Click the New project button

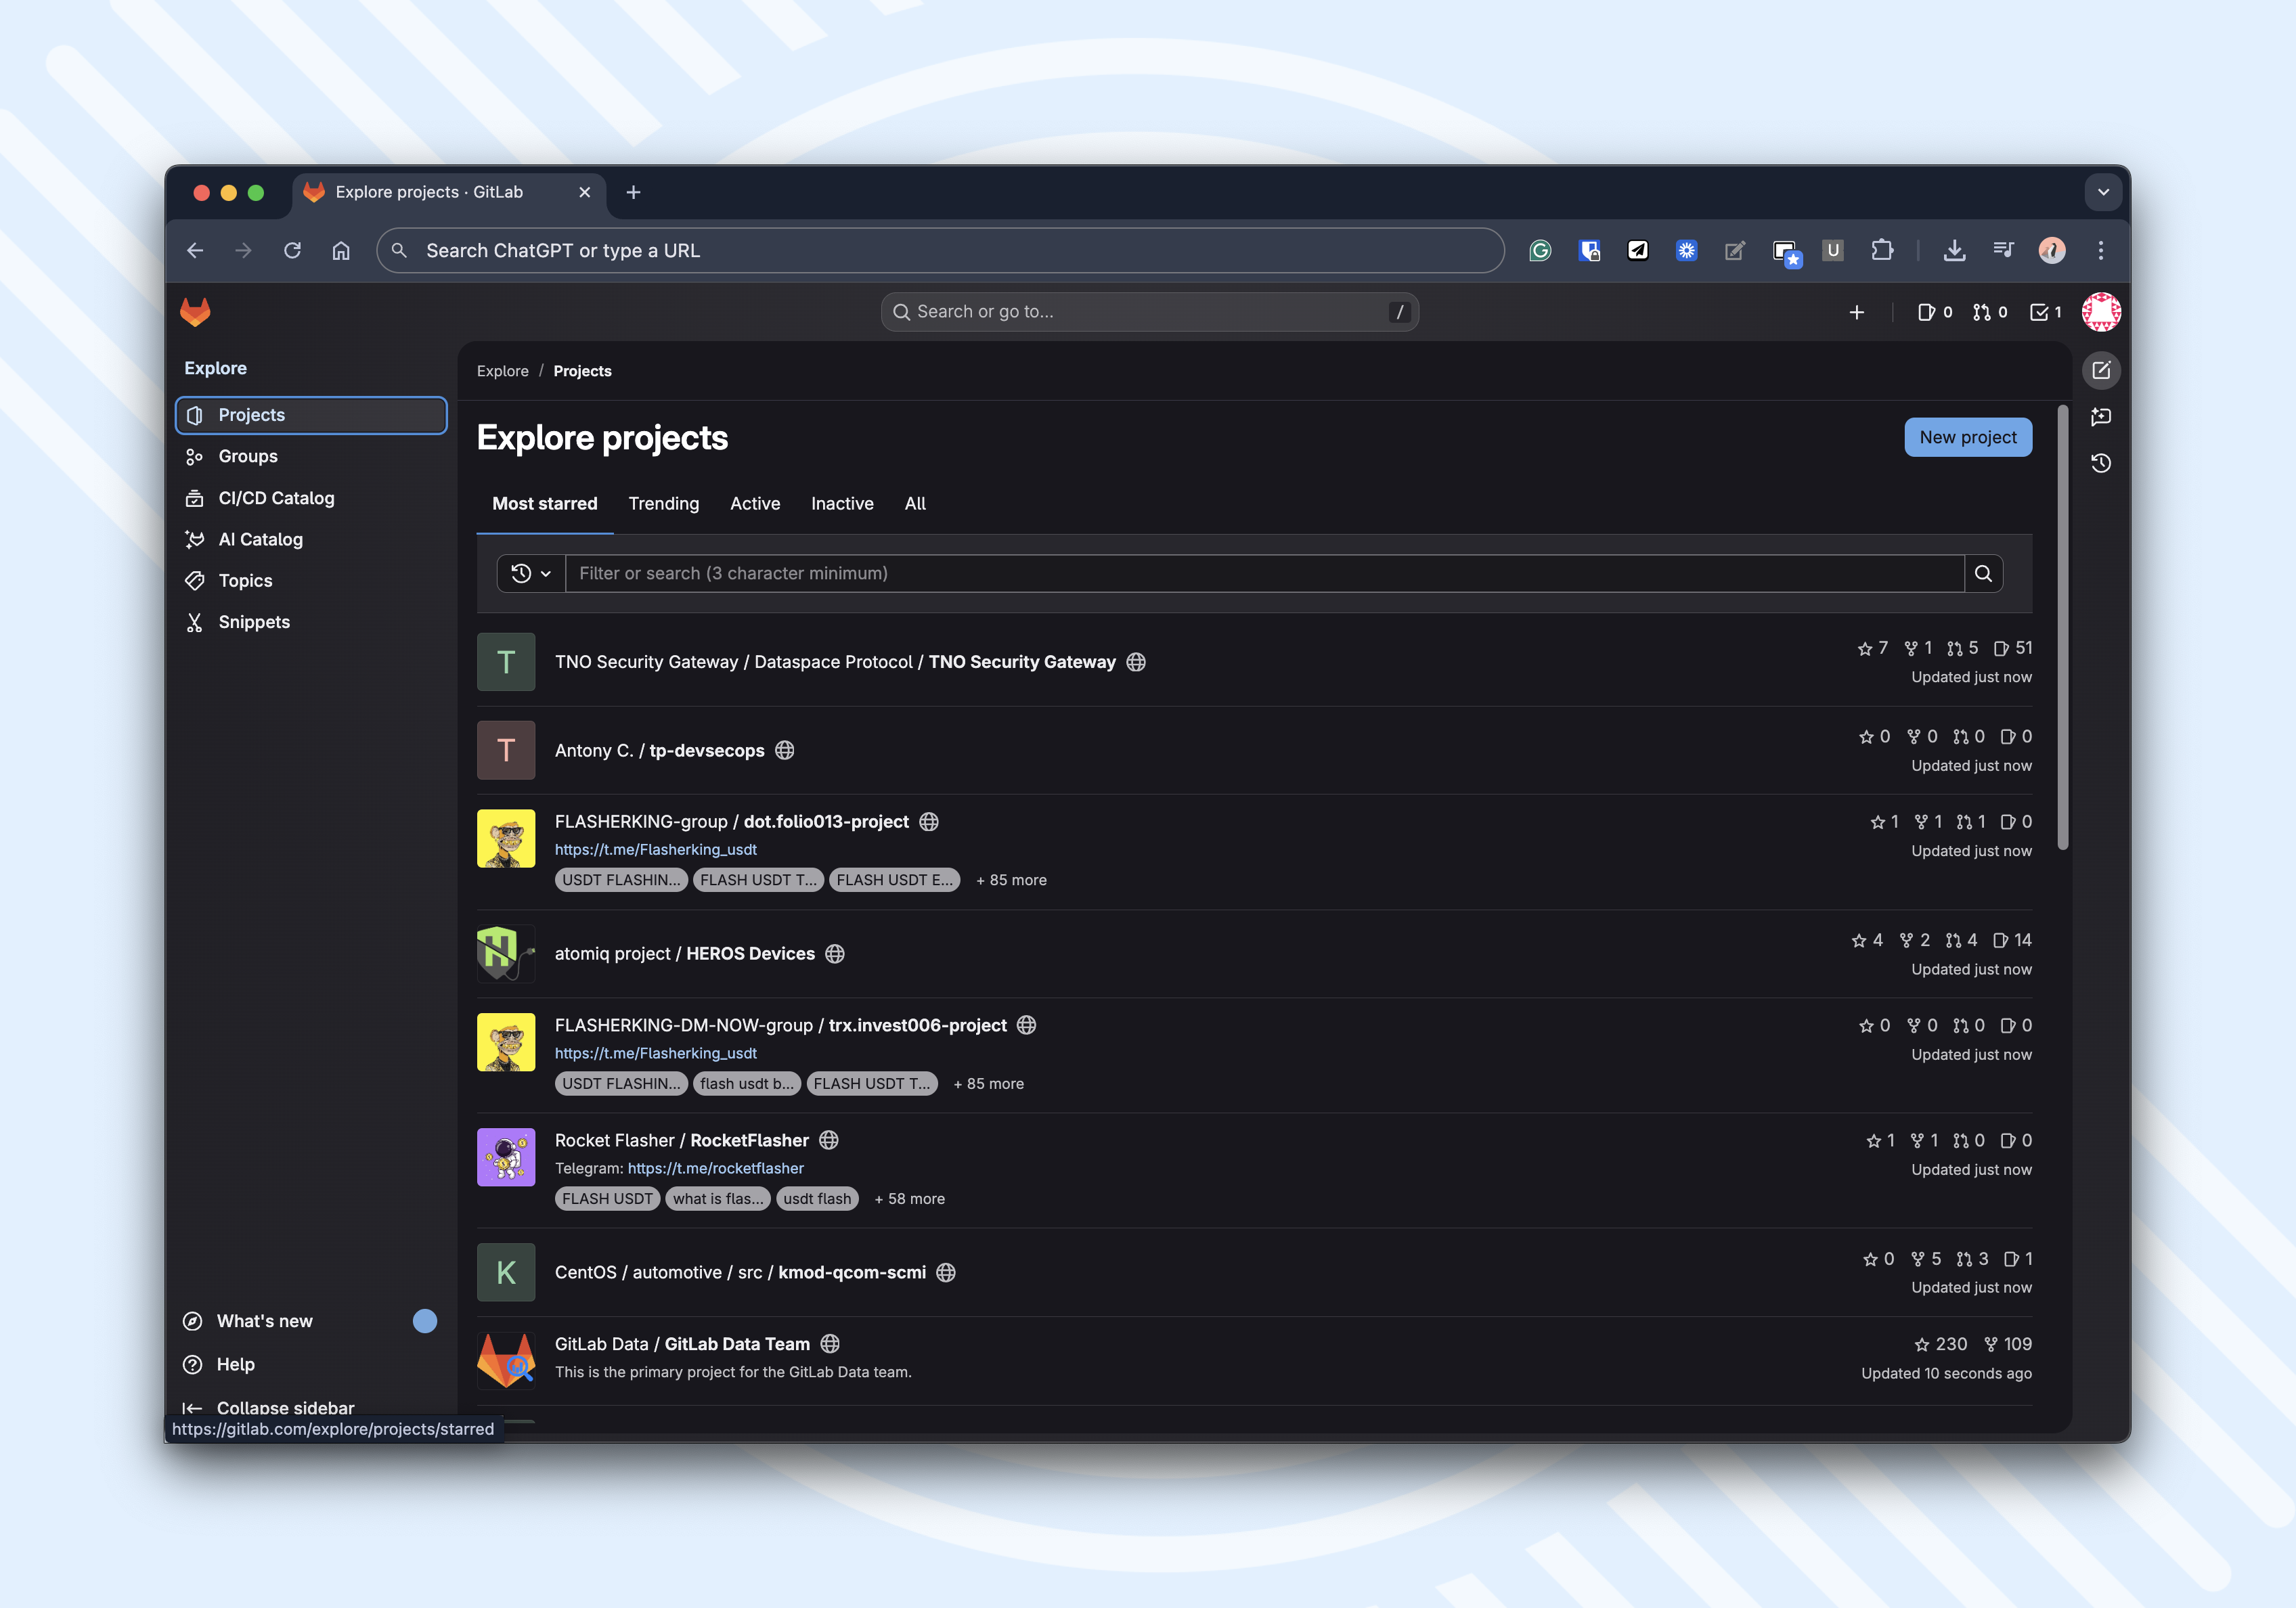click(1967, 437)
